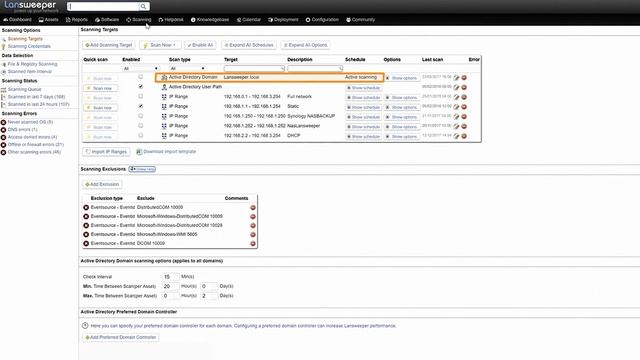The height and width of the screenshot is (360, 640).
Task: Click the Lansweeper logo
Action: click(x=31, y=6)
